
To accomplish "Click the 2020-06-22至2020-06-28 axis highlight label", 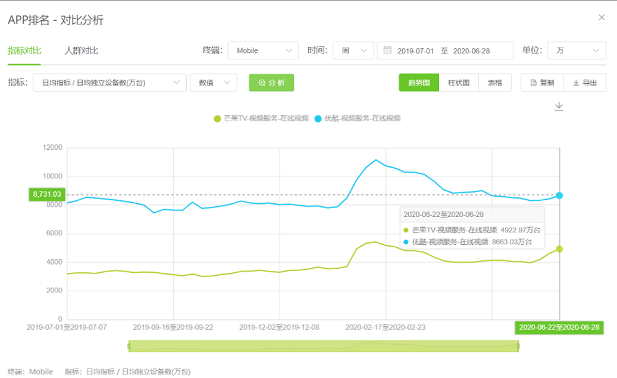I will [559, 327].
